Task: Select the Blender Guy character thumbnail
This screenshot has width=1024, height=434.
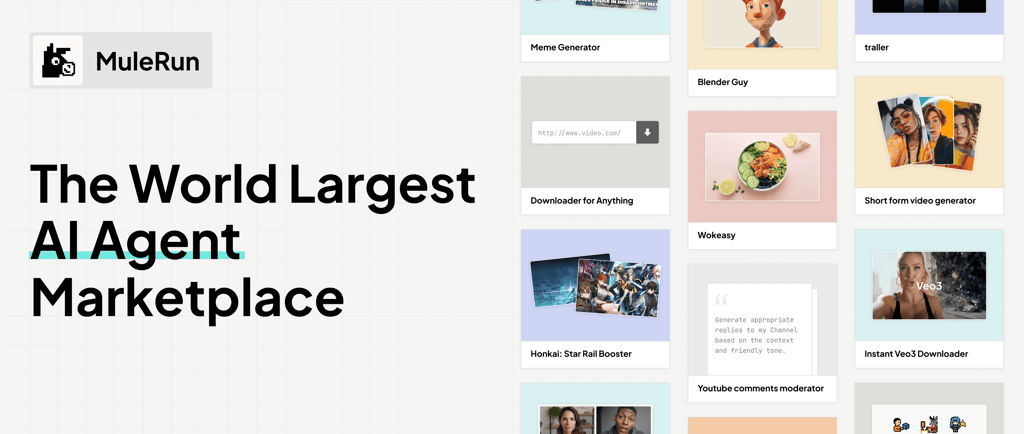Action: pos(762,24)
